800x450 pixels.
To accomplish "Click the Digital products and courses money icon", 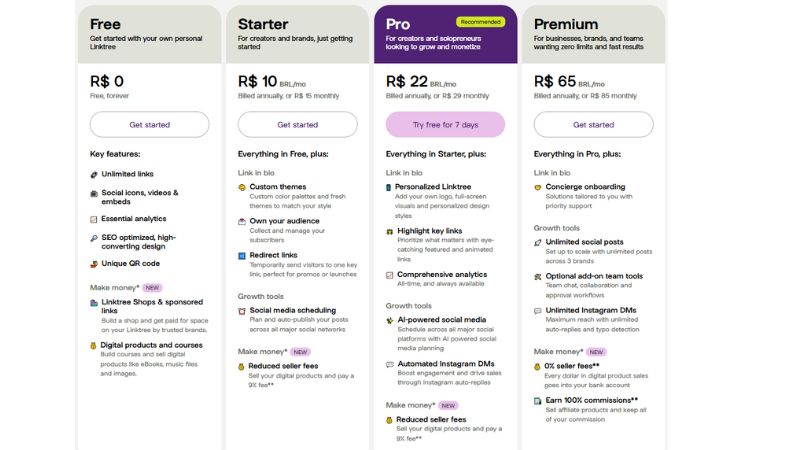I will coord(93,346).
